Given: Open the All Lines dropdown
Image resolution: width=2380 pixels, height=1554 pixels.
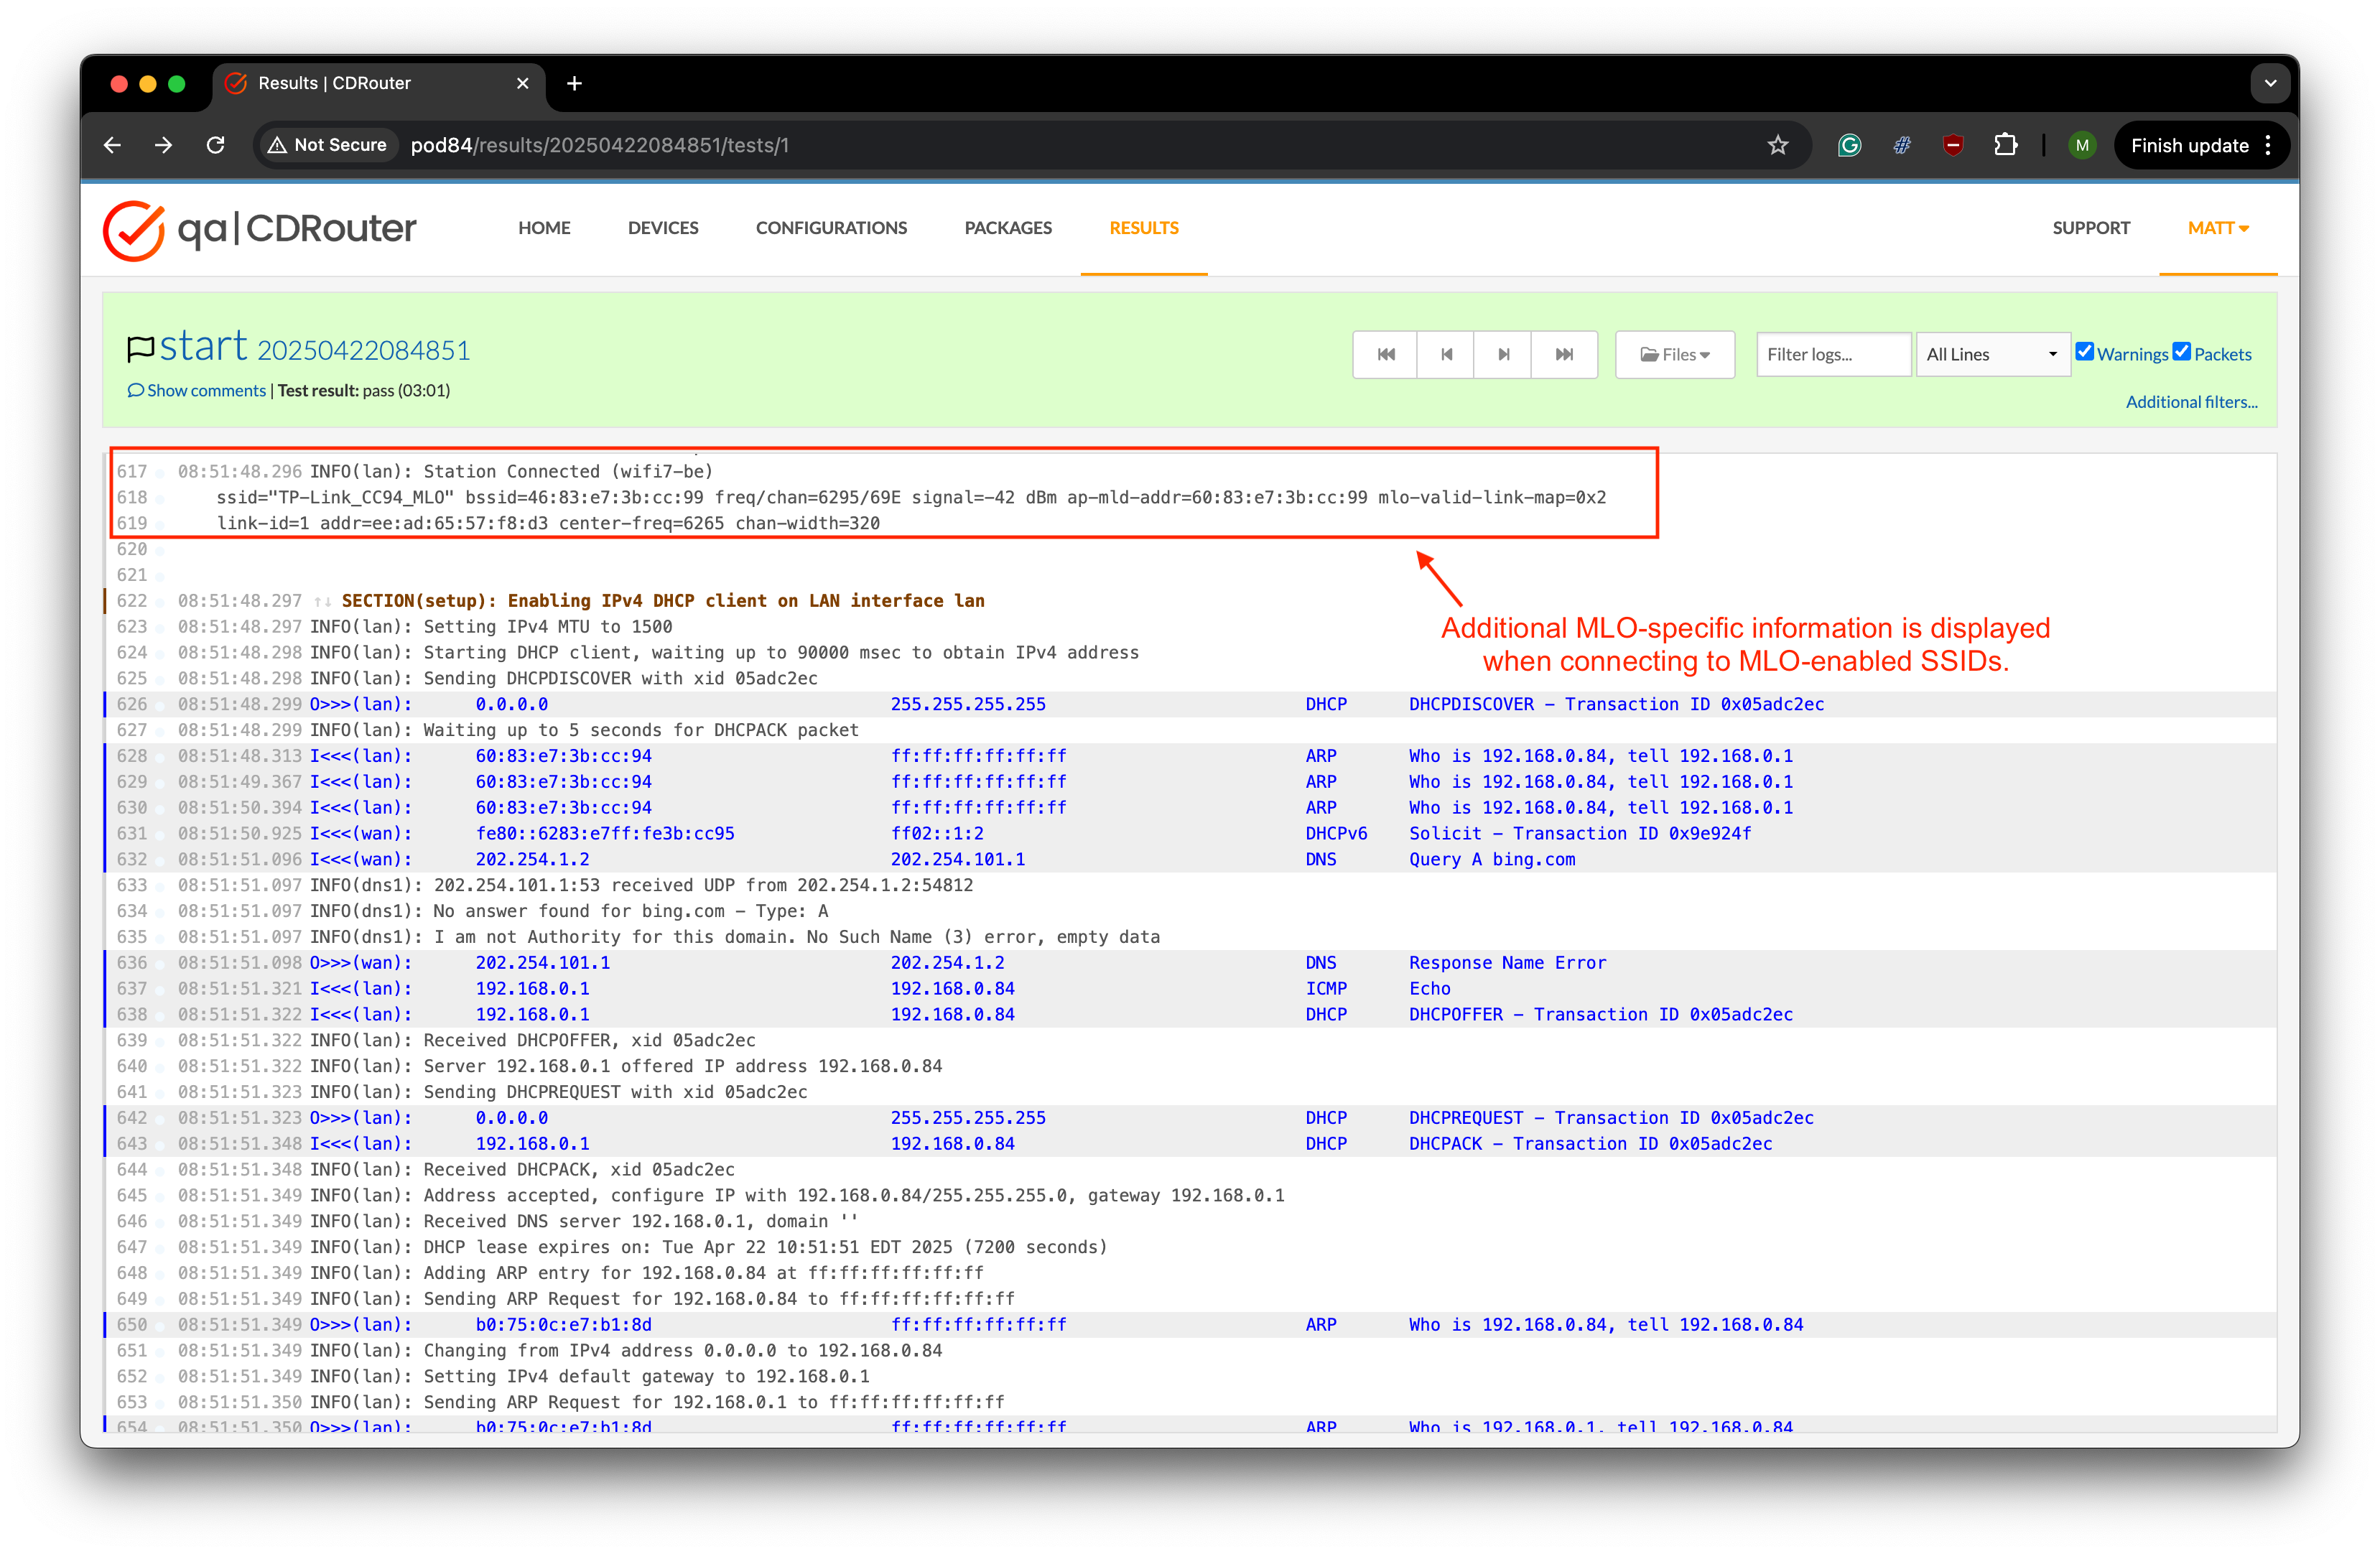Looking at the screenshot, I should 1992,354.
